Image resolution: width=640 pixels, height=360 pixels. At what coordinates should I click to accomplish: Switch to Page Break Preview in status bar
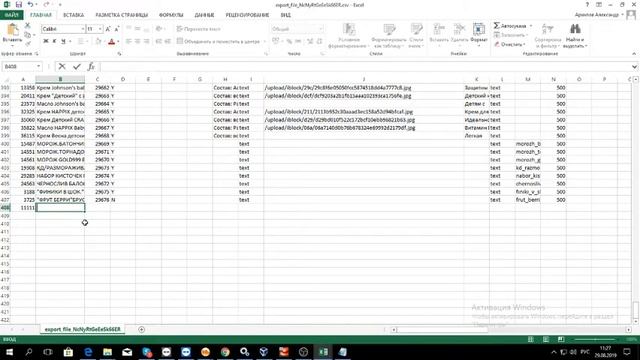pyautogui.click(x=561, y=339)
